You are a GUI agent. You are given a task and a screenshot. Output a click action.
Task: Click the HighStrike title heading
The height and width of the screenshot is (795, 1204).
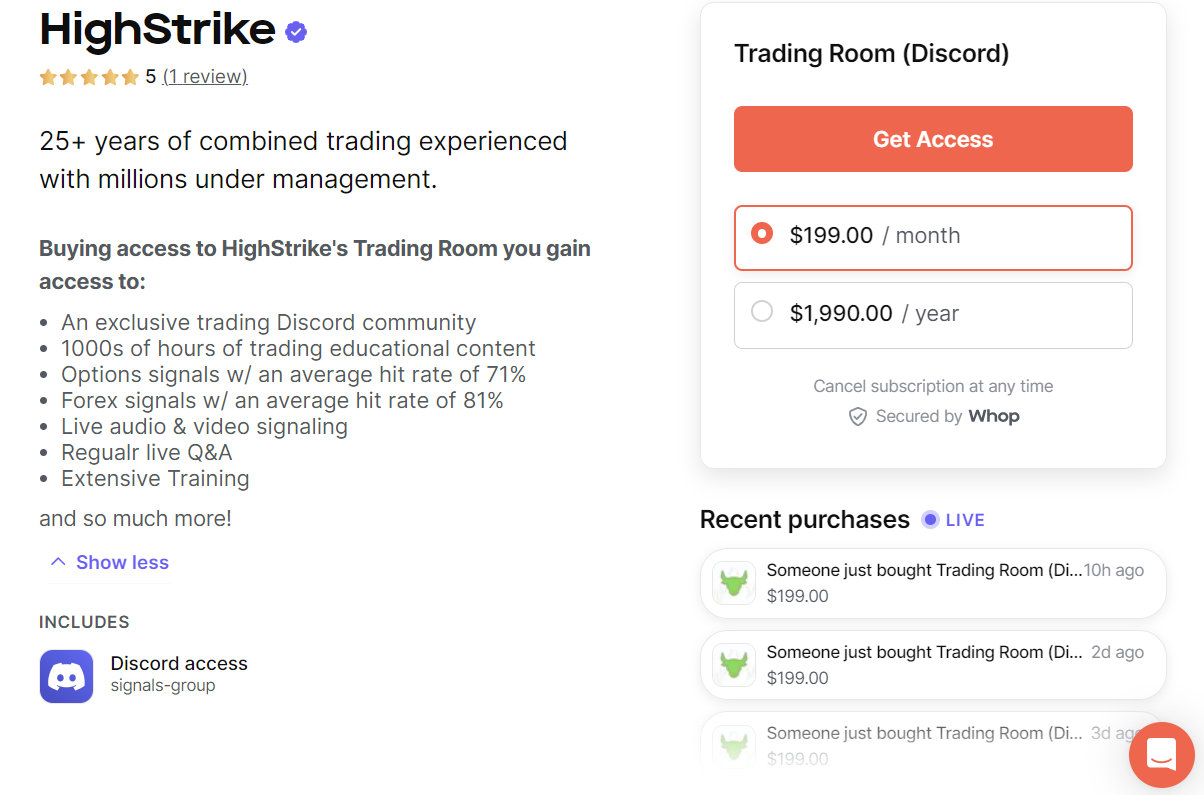click(157, 29)
